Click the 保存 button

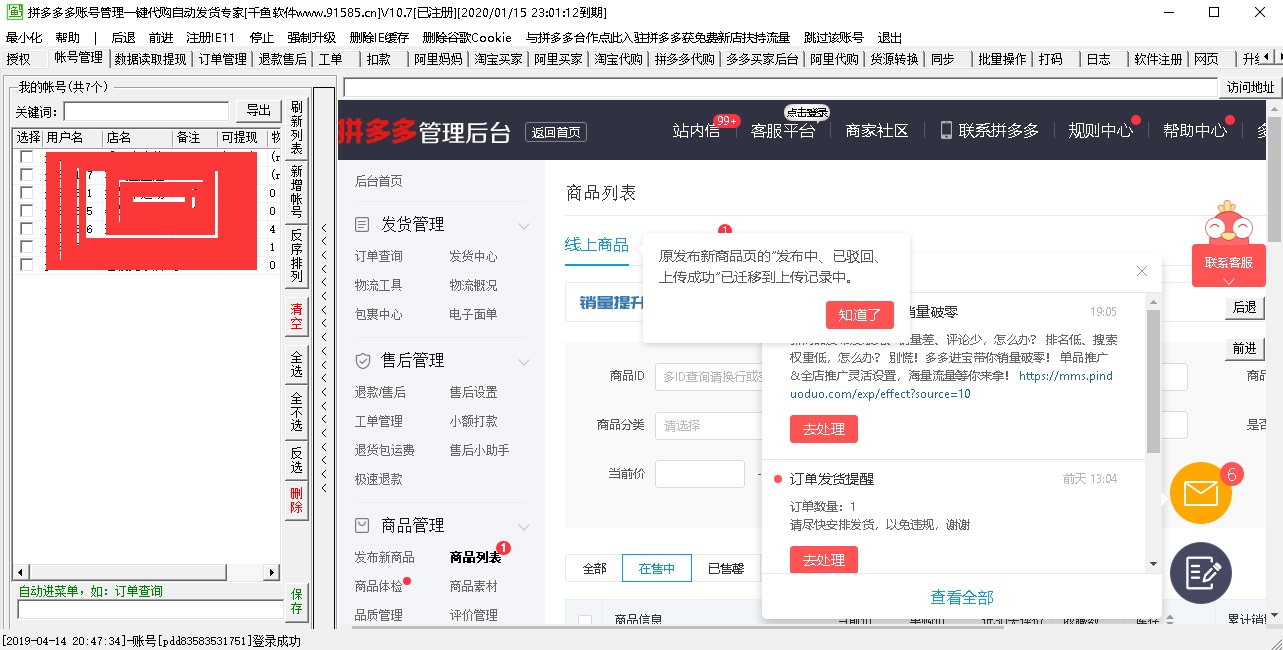pos(296,601)
